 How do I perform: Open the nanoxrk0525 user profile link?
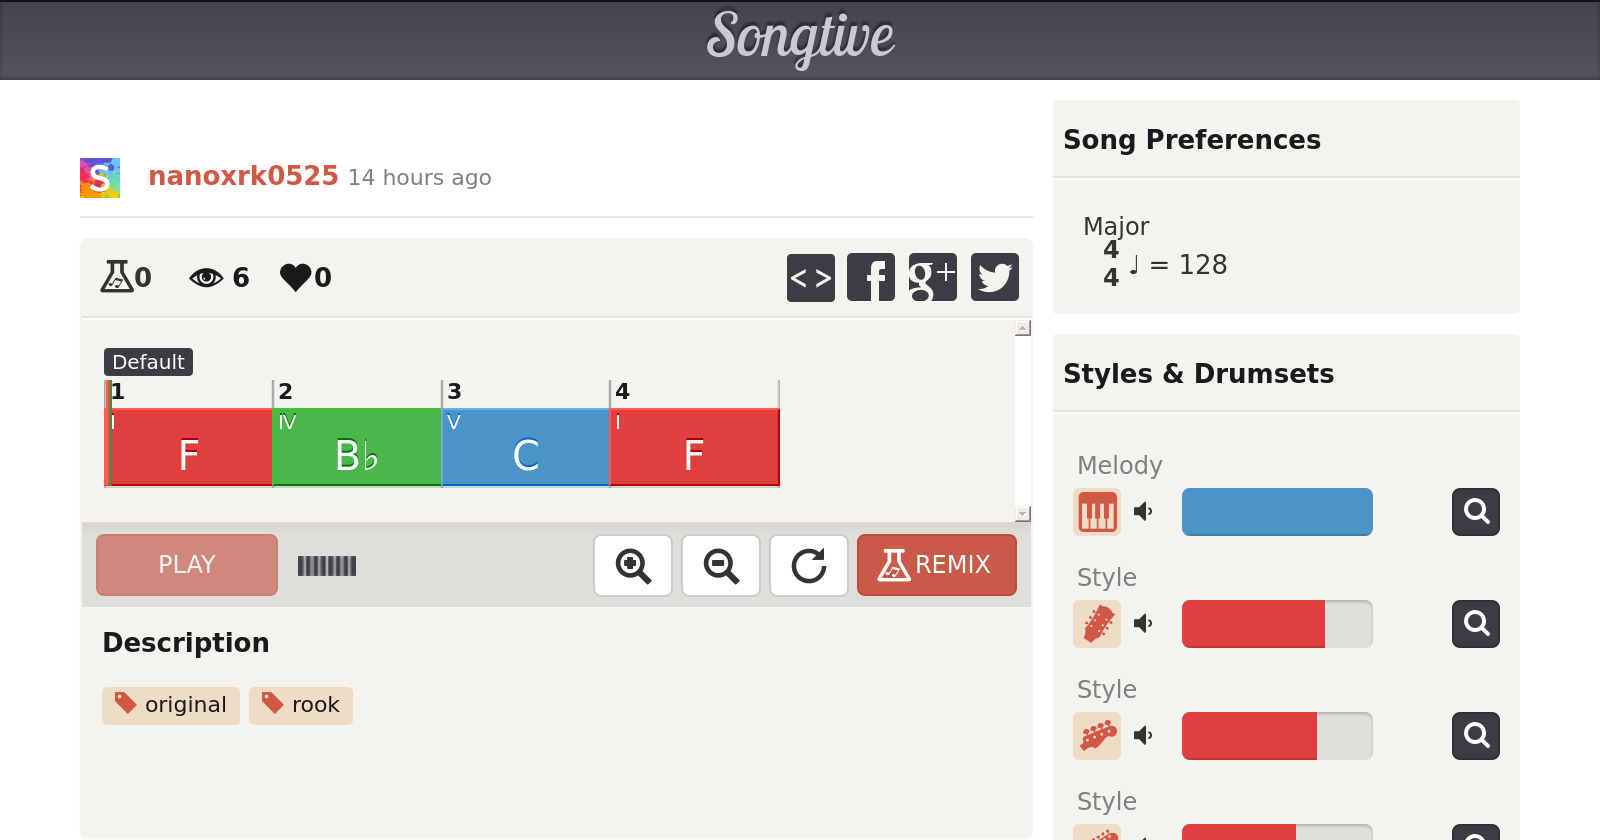tap(243, 176)
